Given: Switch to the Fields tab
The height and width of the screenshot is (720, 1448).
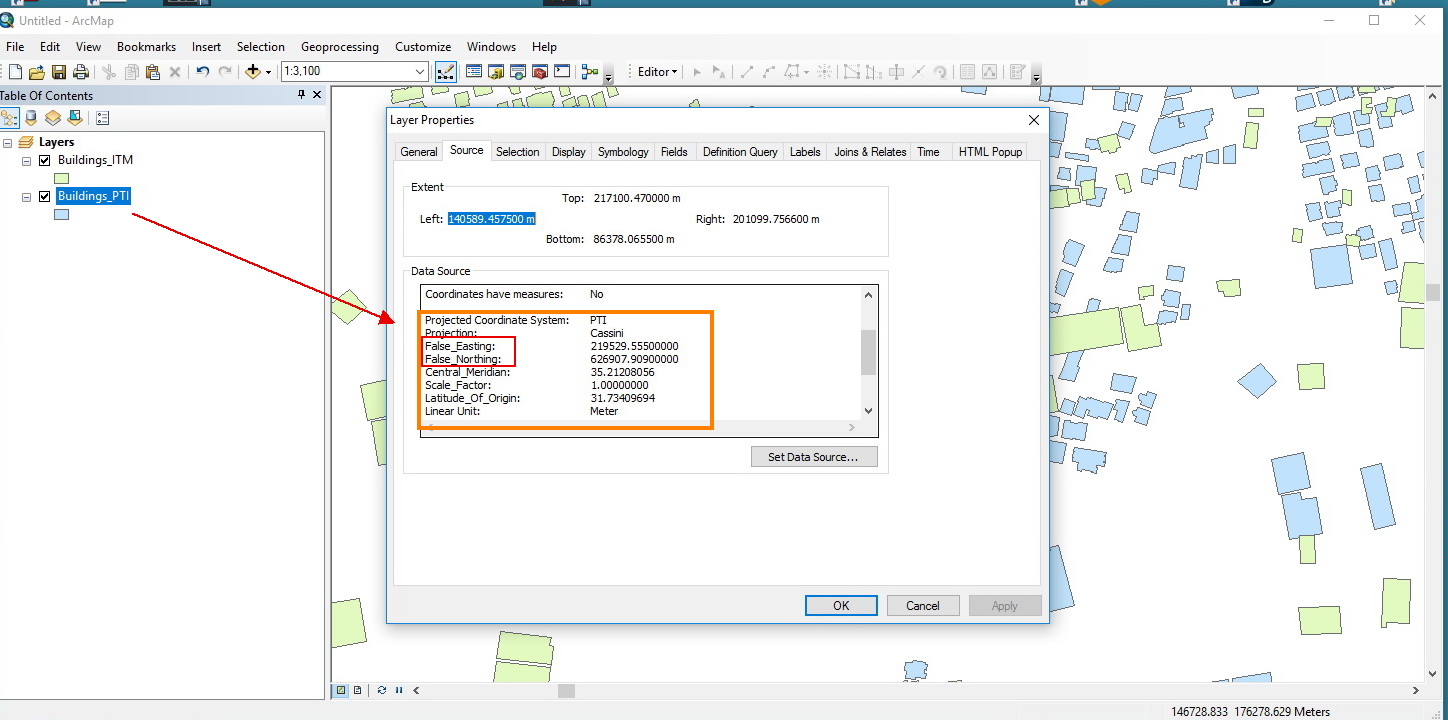Looking at the screenshot, I should pyautogui.click(x=674, y=152).
